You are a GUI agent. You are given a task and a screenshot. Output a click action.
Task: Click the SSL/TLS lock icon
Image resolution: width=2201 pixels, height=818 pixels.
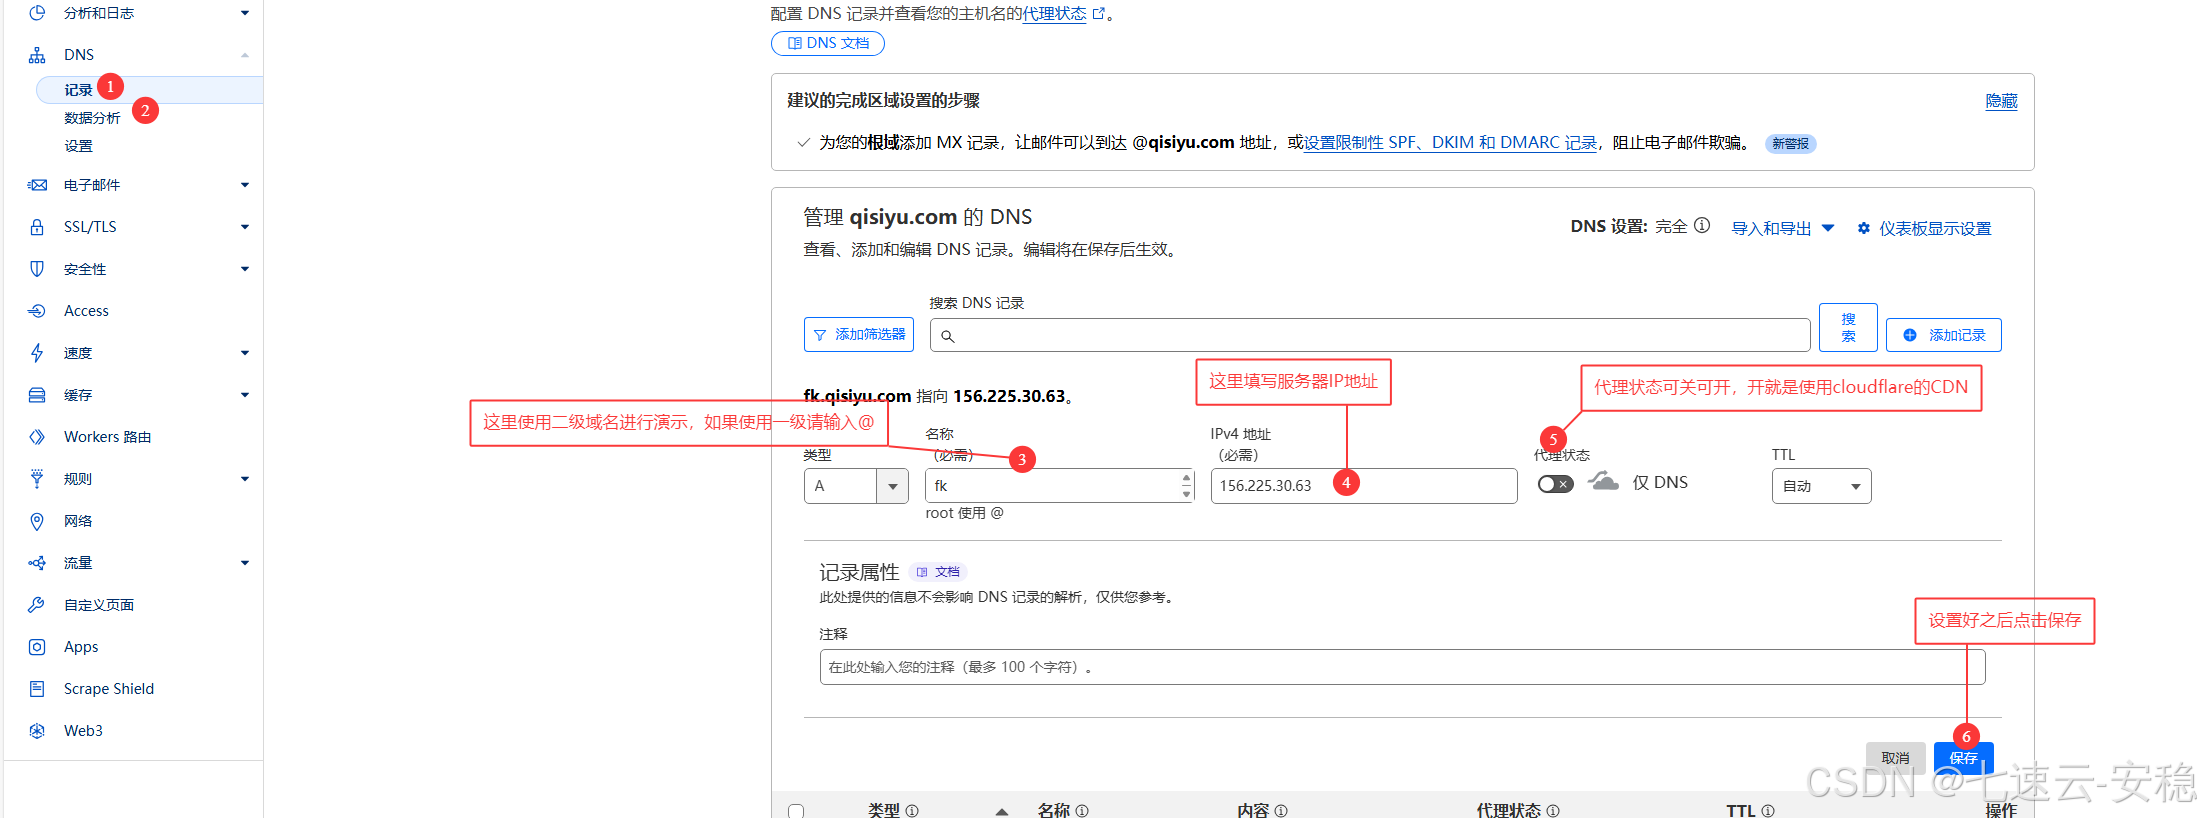pos(37,227)
